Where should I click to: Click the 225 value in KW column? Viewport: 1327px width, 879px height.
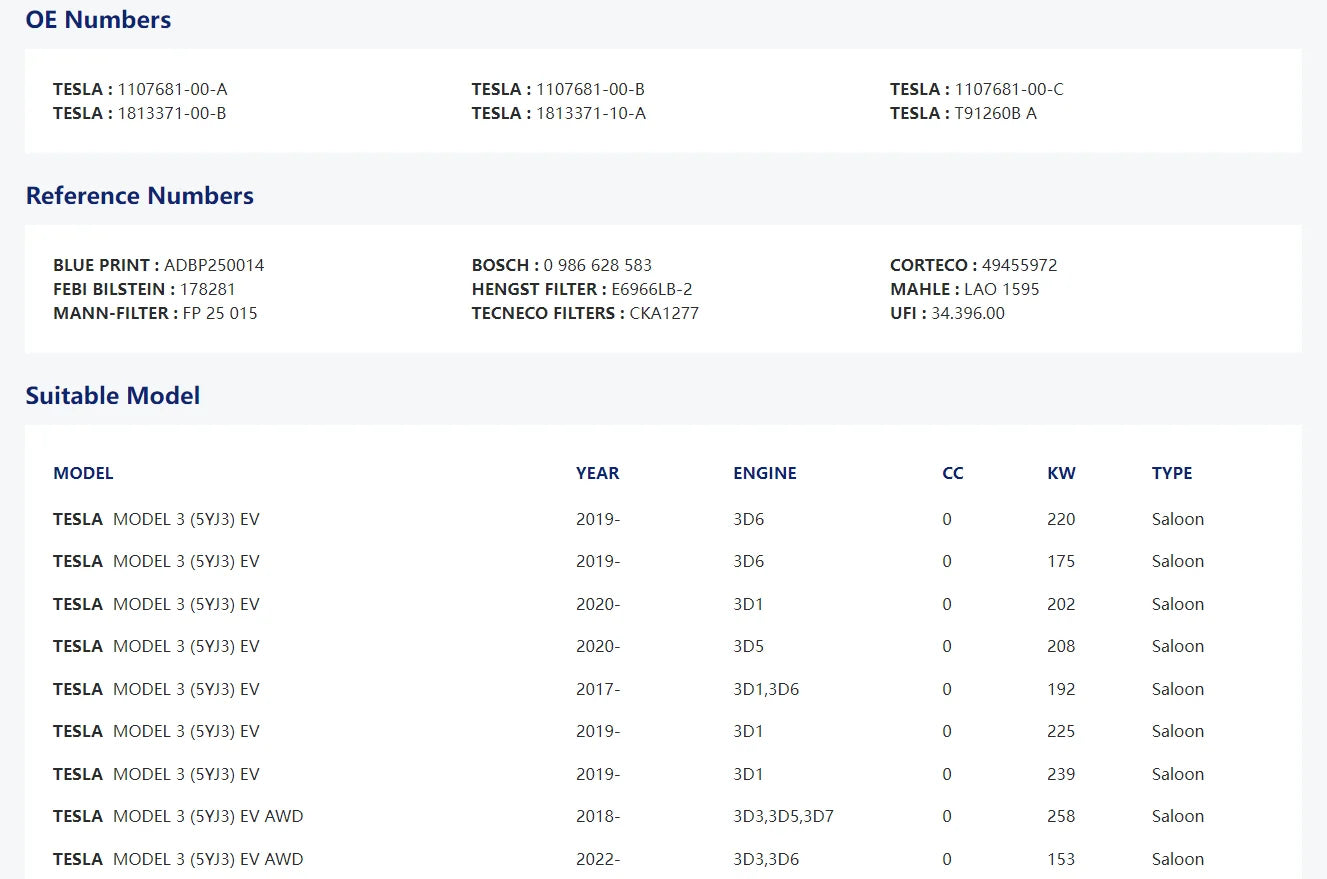tap(1061, 731)
